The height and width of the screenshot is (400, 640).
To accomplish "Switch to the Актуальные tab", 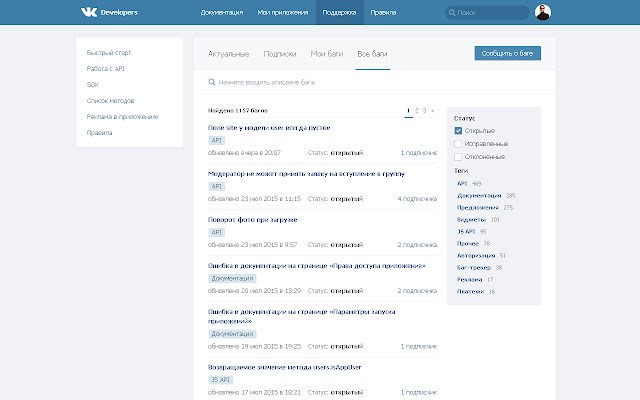I will tap(229, 54).
